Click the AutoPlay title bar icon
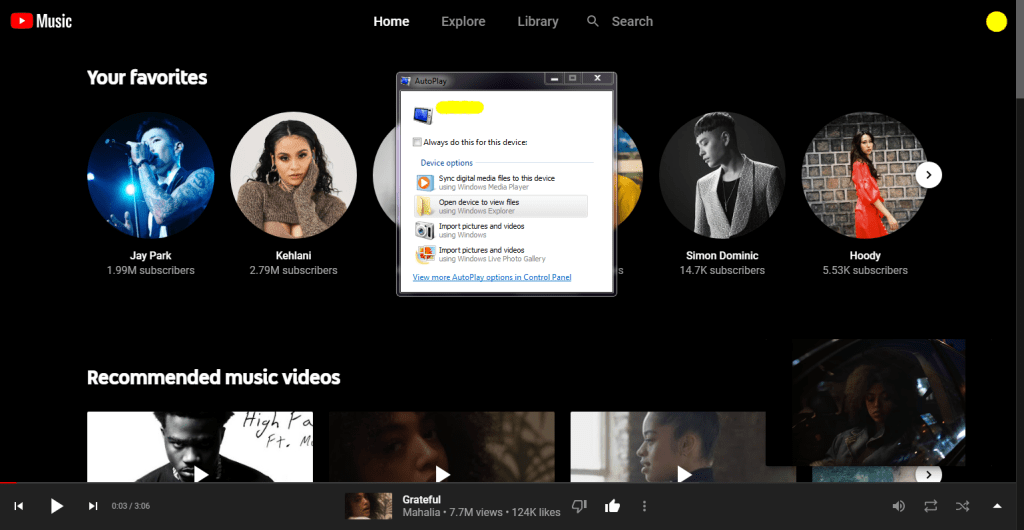The width and height of the screenshot is (1024, 530). (x=405, y=80)
